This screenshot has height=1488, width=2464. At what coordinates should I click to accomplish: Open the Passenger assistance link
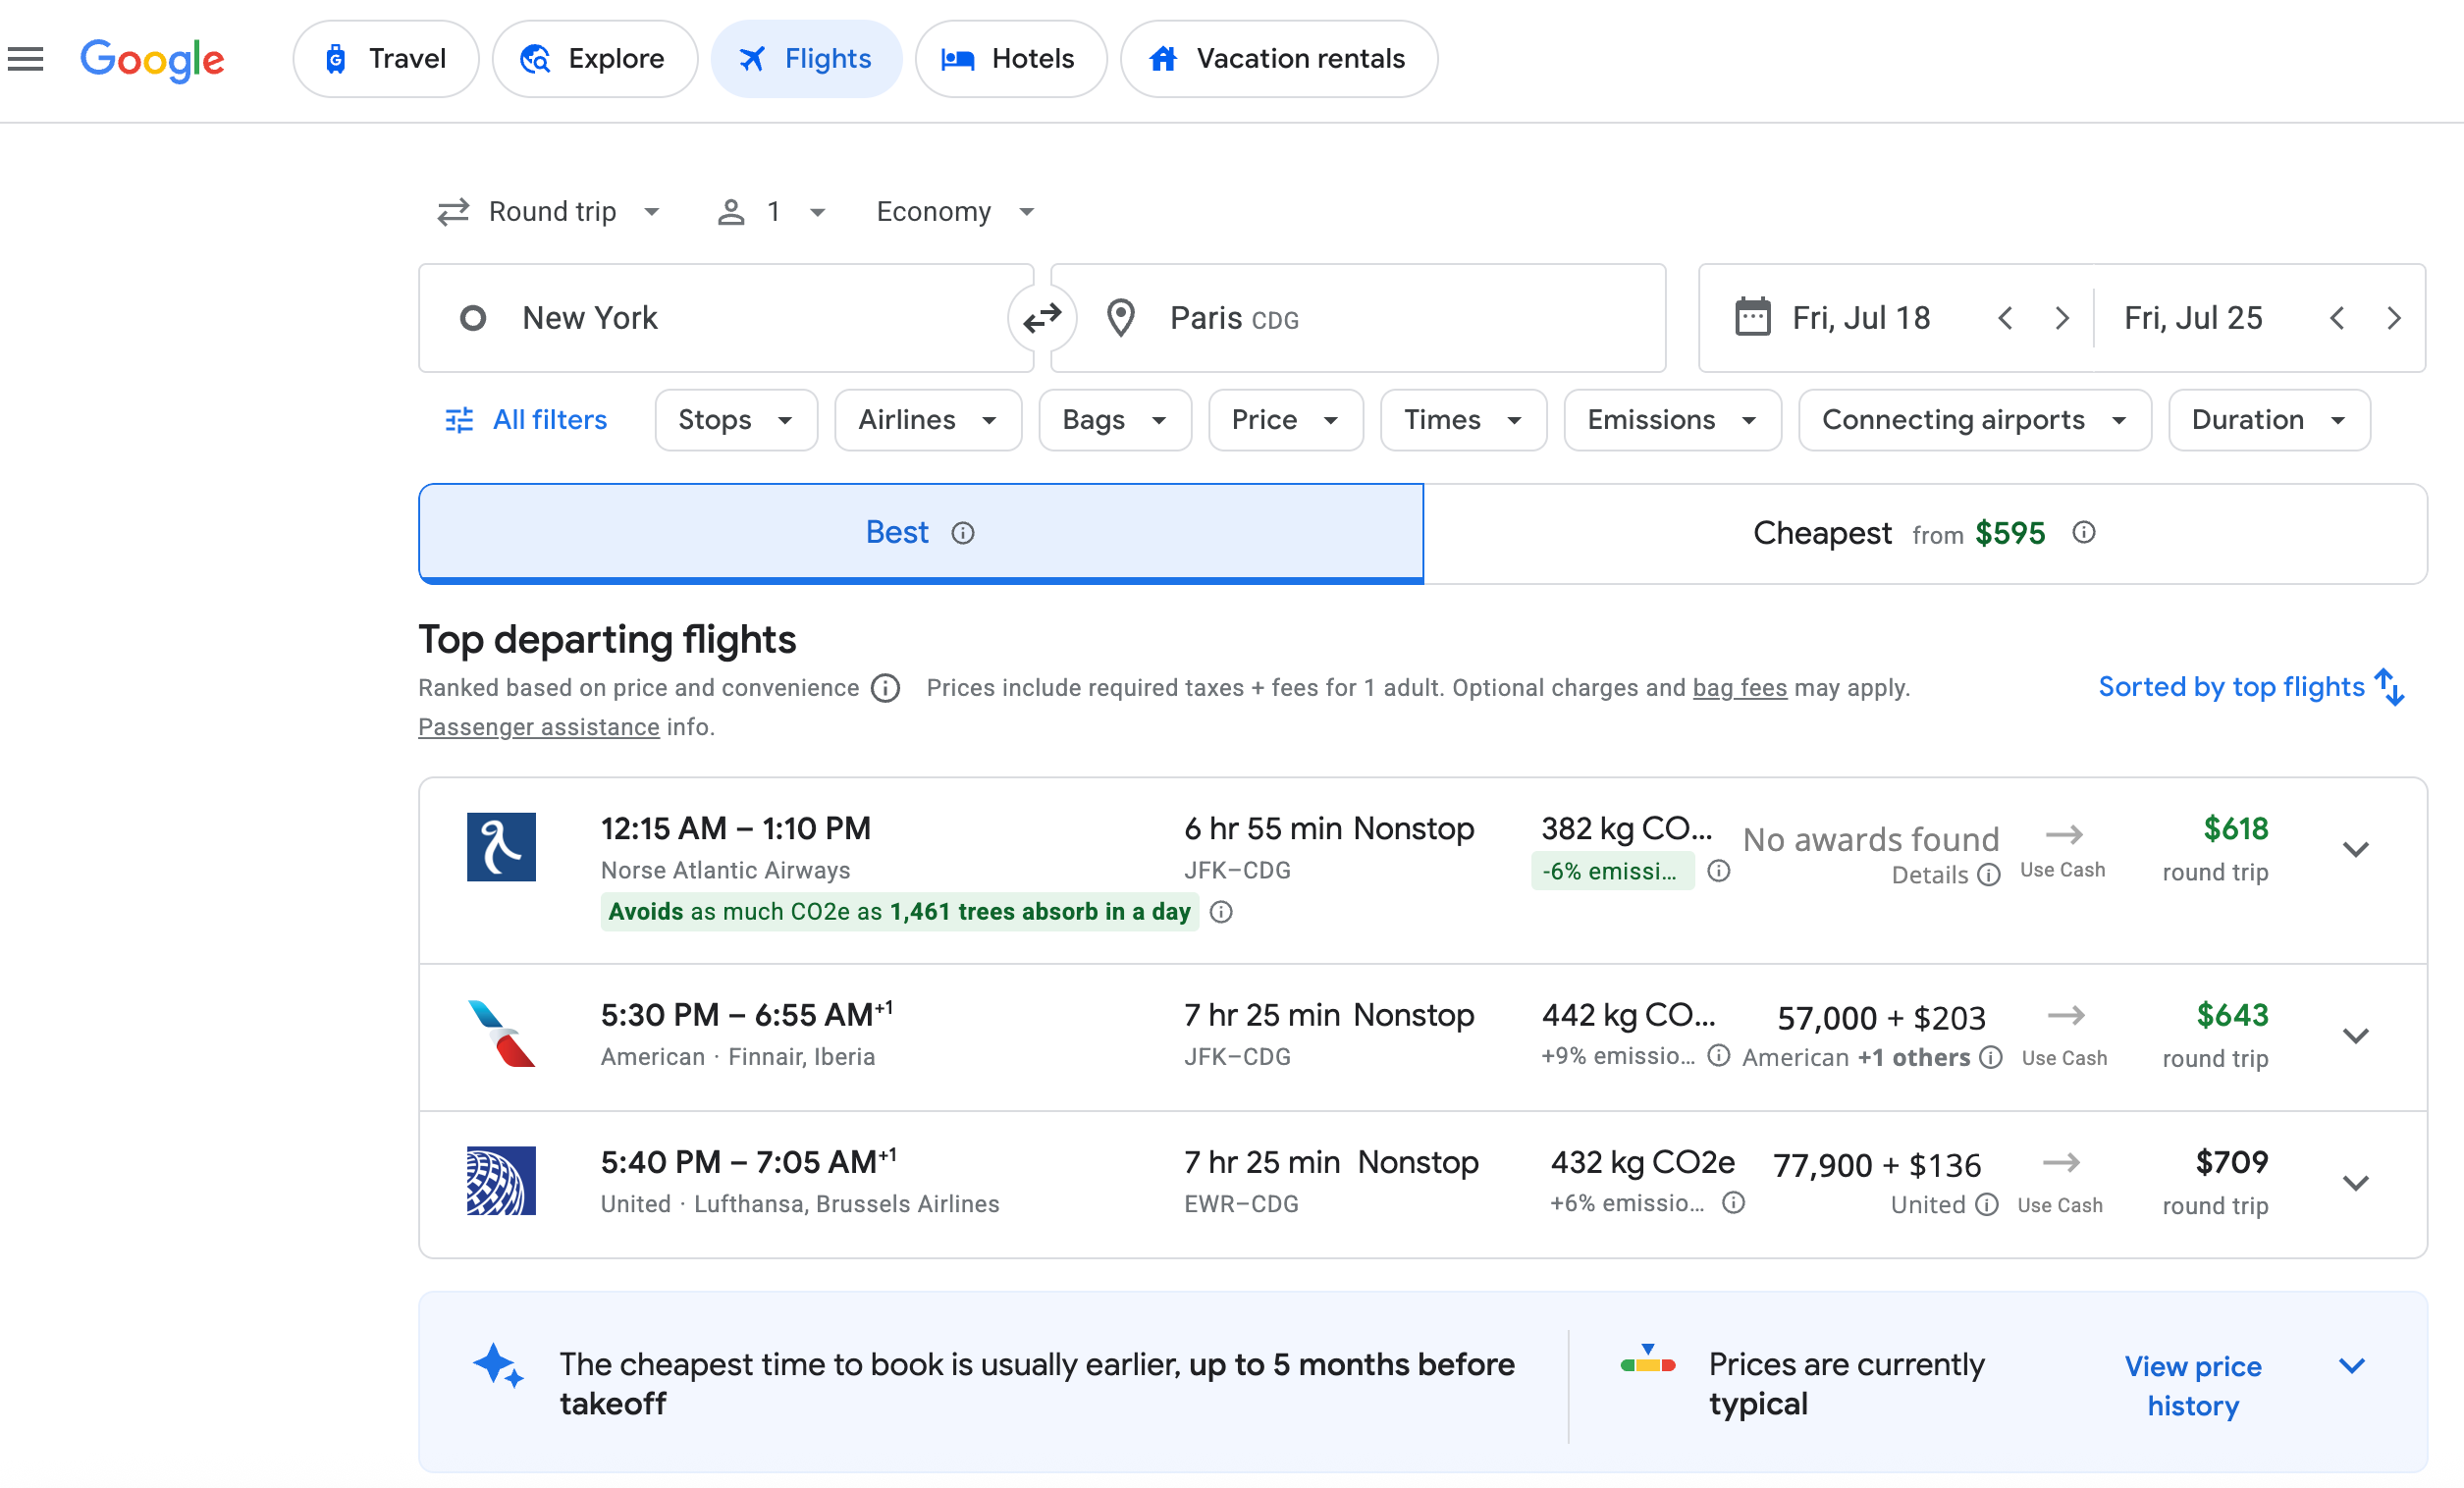click(x=538, y=727)
